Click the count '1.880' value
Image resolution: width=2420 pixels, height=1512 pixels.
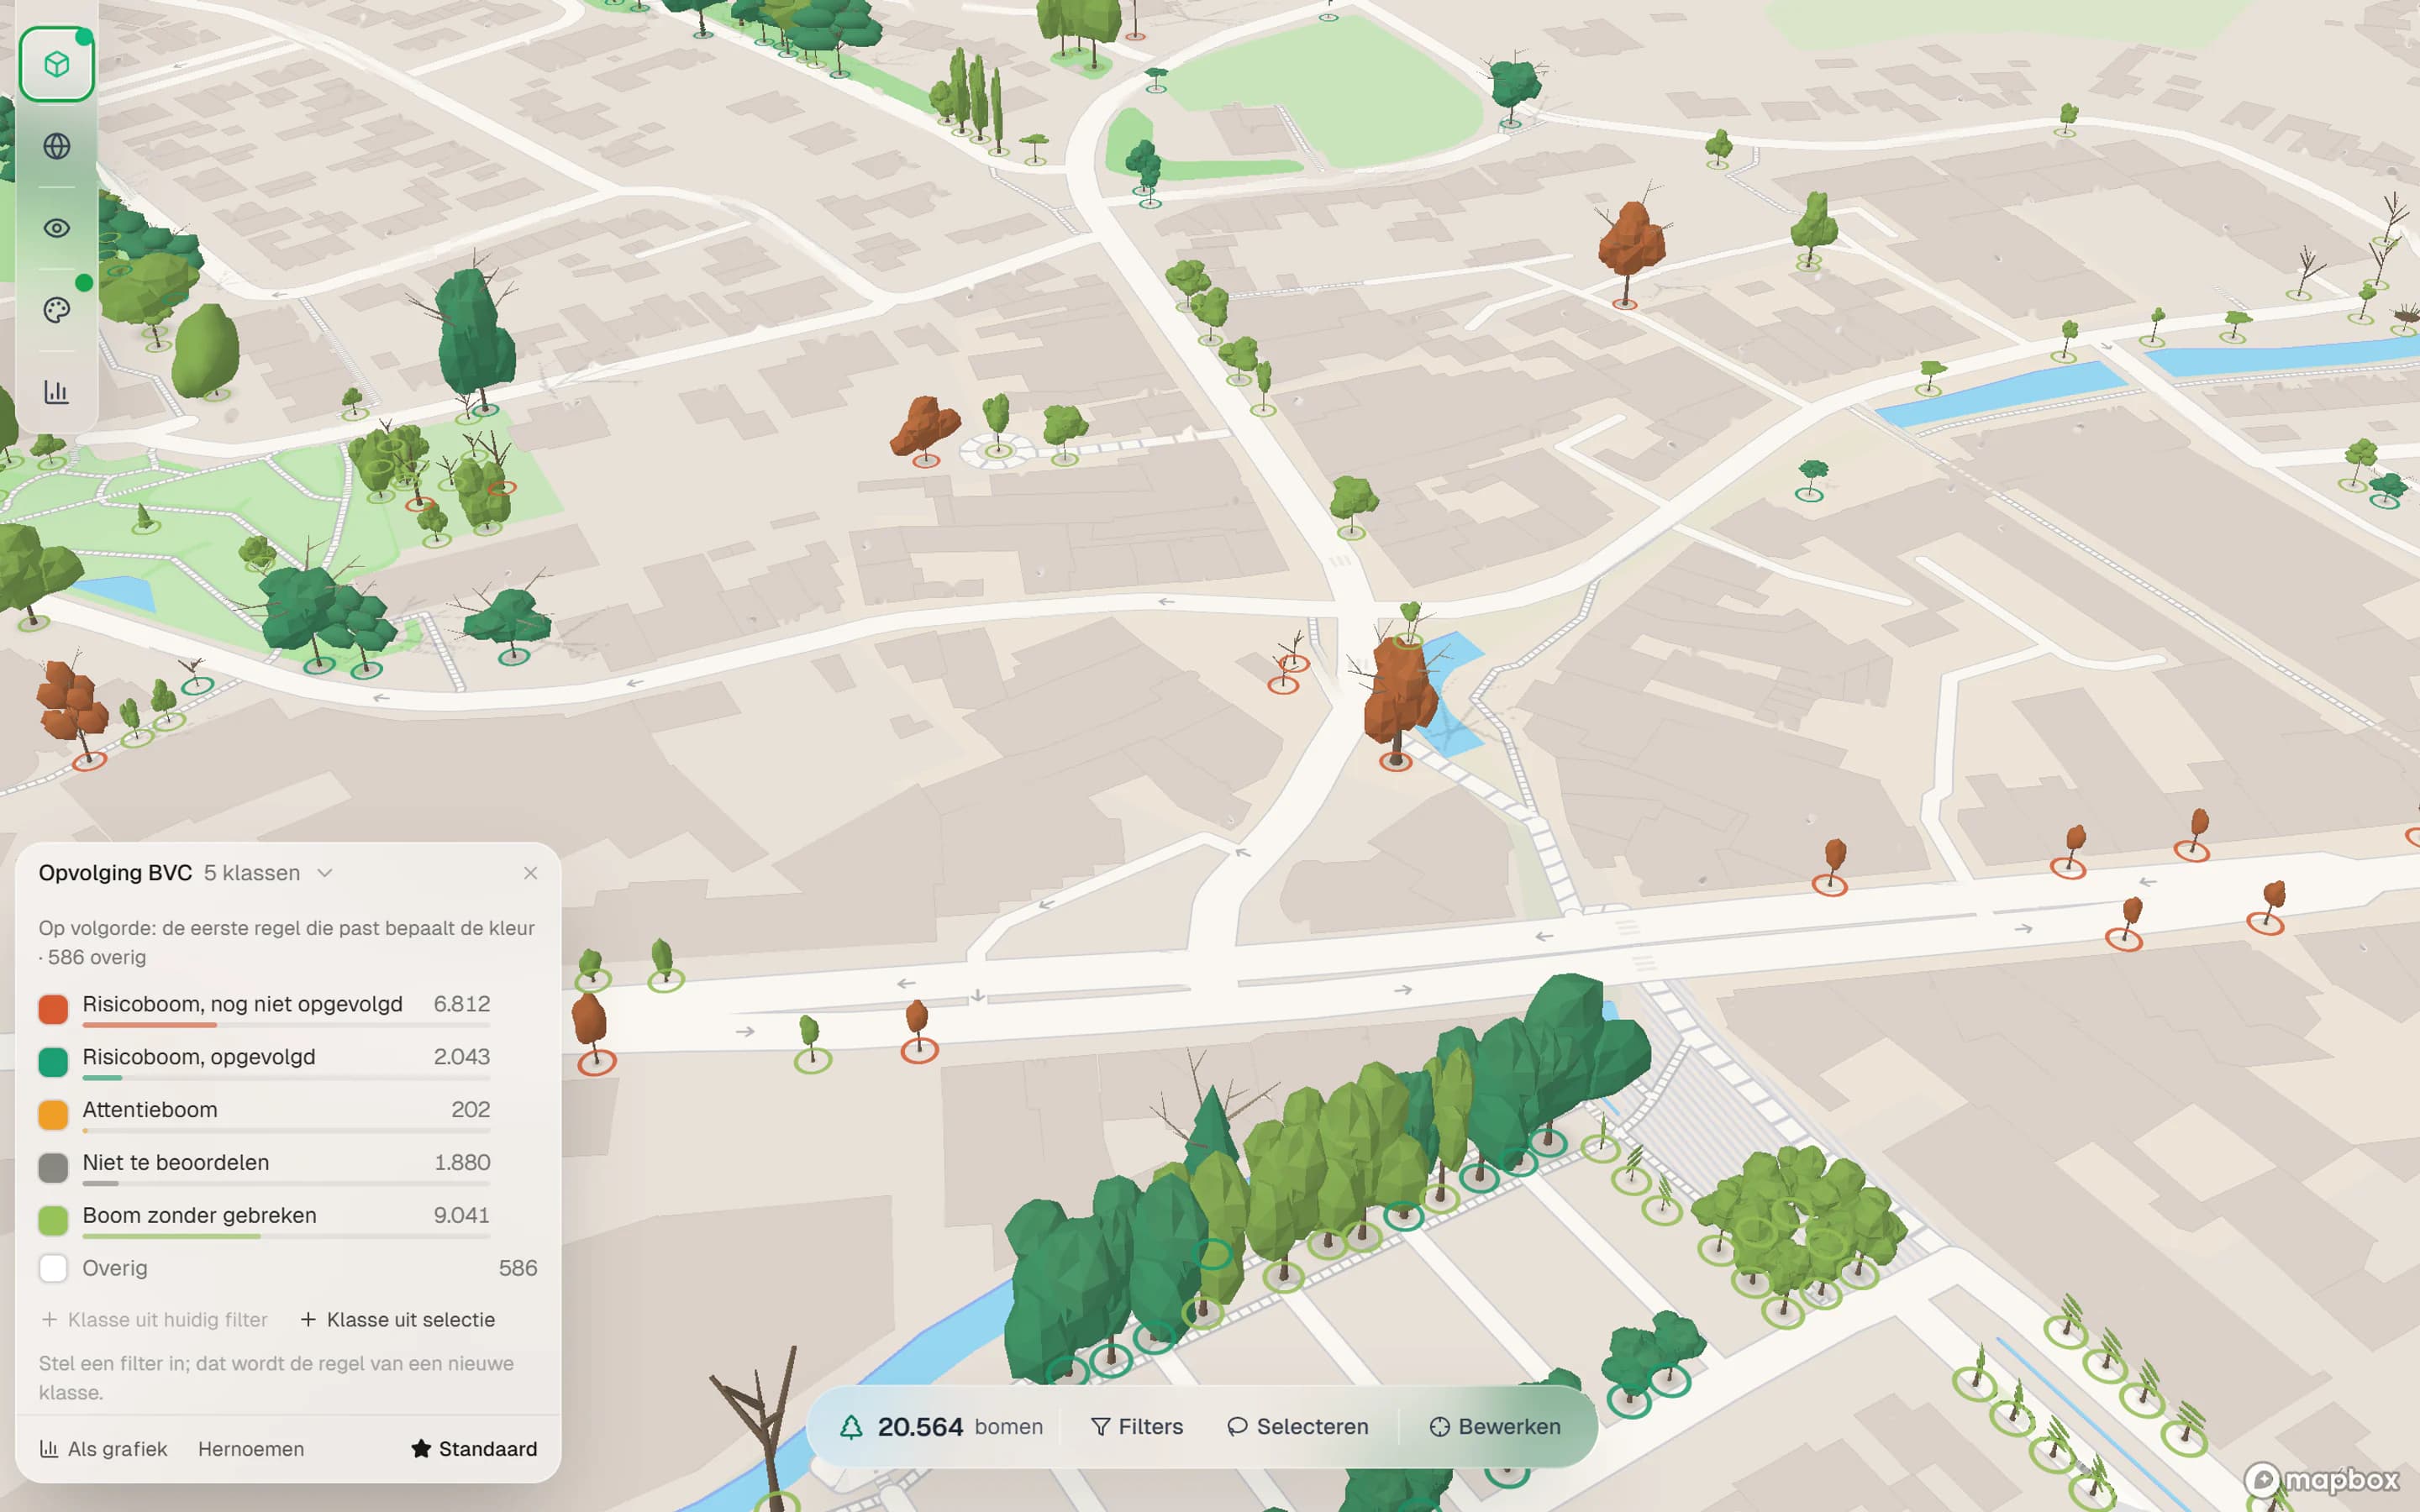[462, 1162]
